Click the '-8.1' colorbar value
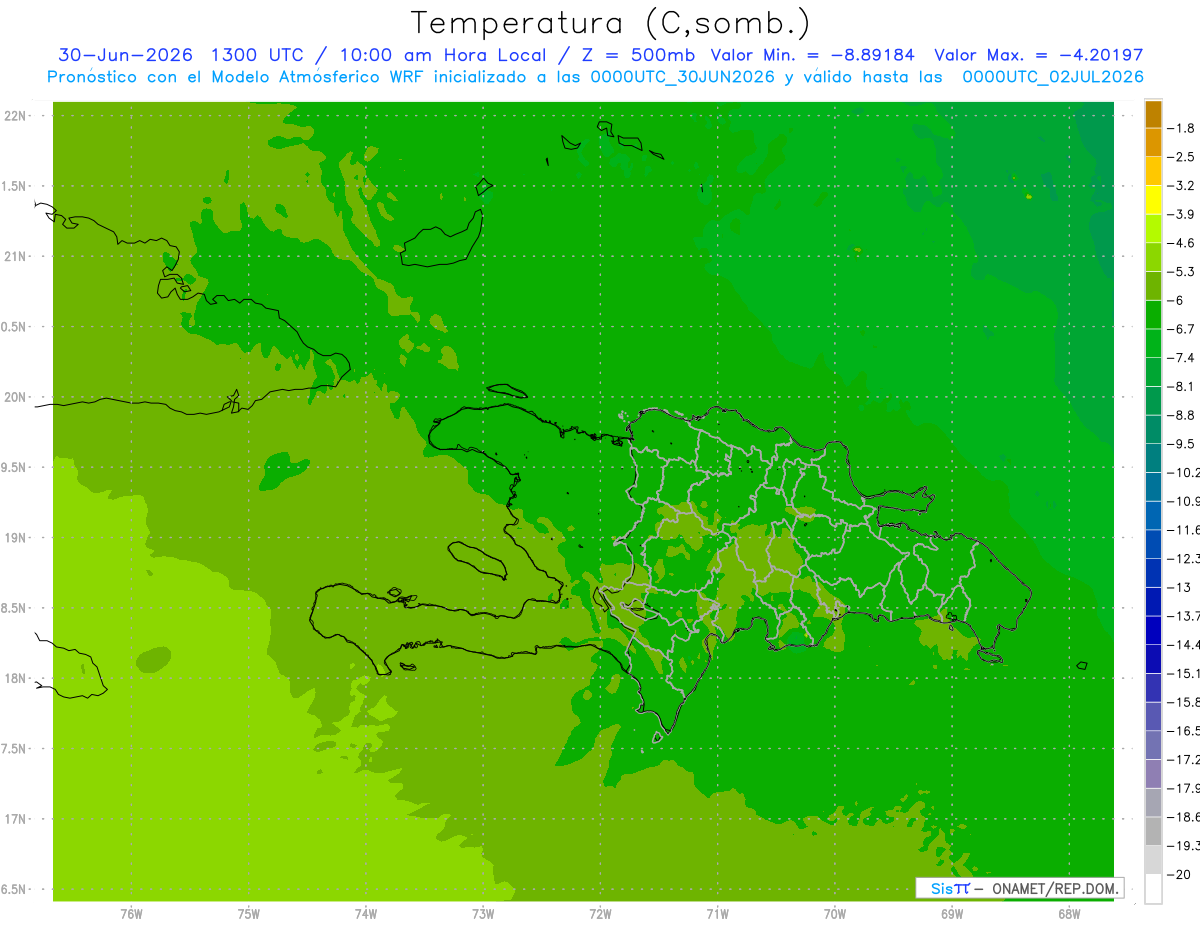The height and width of the screenshot is (927, 1200). 1181,386
